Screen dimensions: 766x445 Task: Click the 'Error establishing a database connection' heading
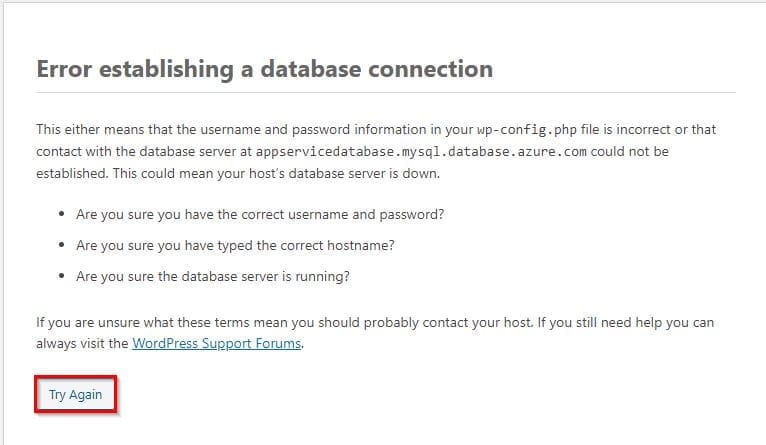pyautogui.click(x=264, y=69)
